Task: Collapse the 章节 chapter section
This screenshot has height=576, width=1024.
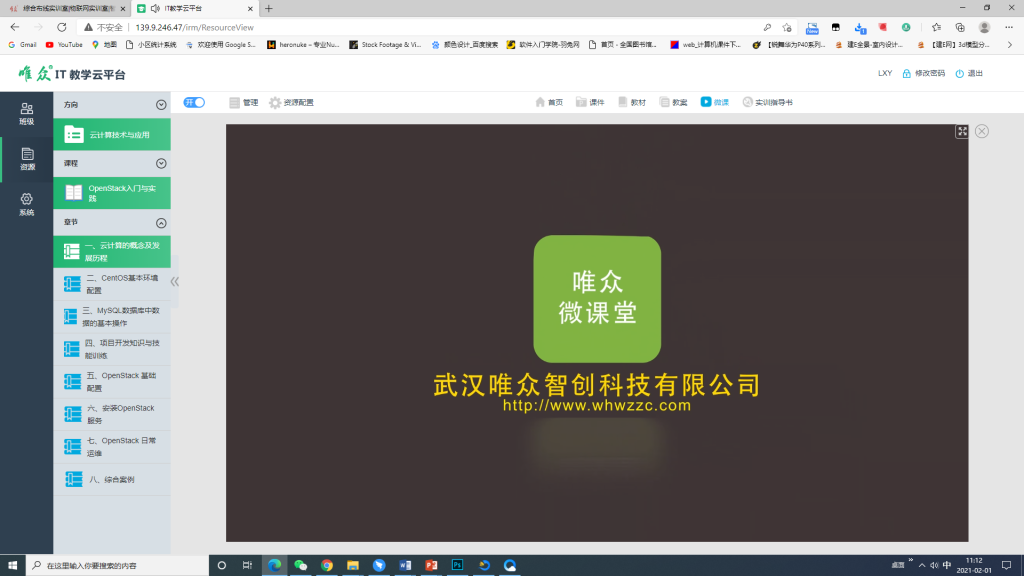Action: [x=161, y=223]
